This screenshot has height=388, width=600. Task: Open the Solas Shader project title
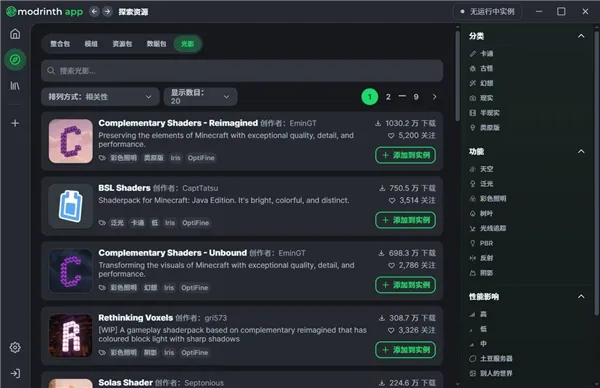pyautogui.click(x=126, y=383)
